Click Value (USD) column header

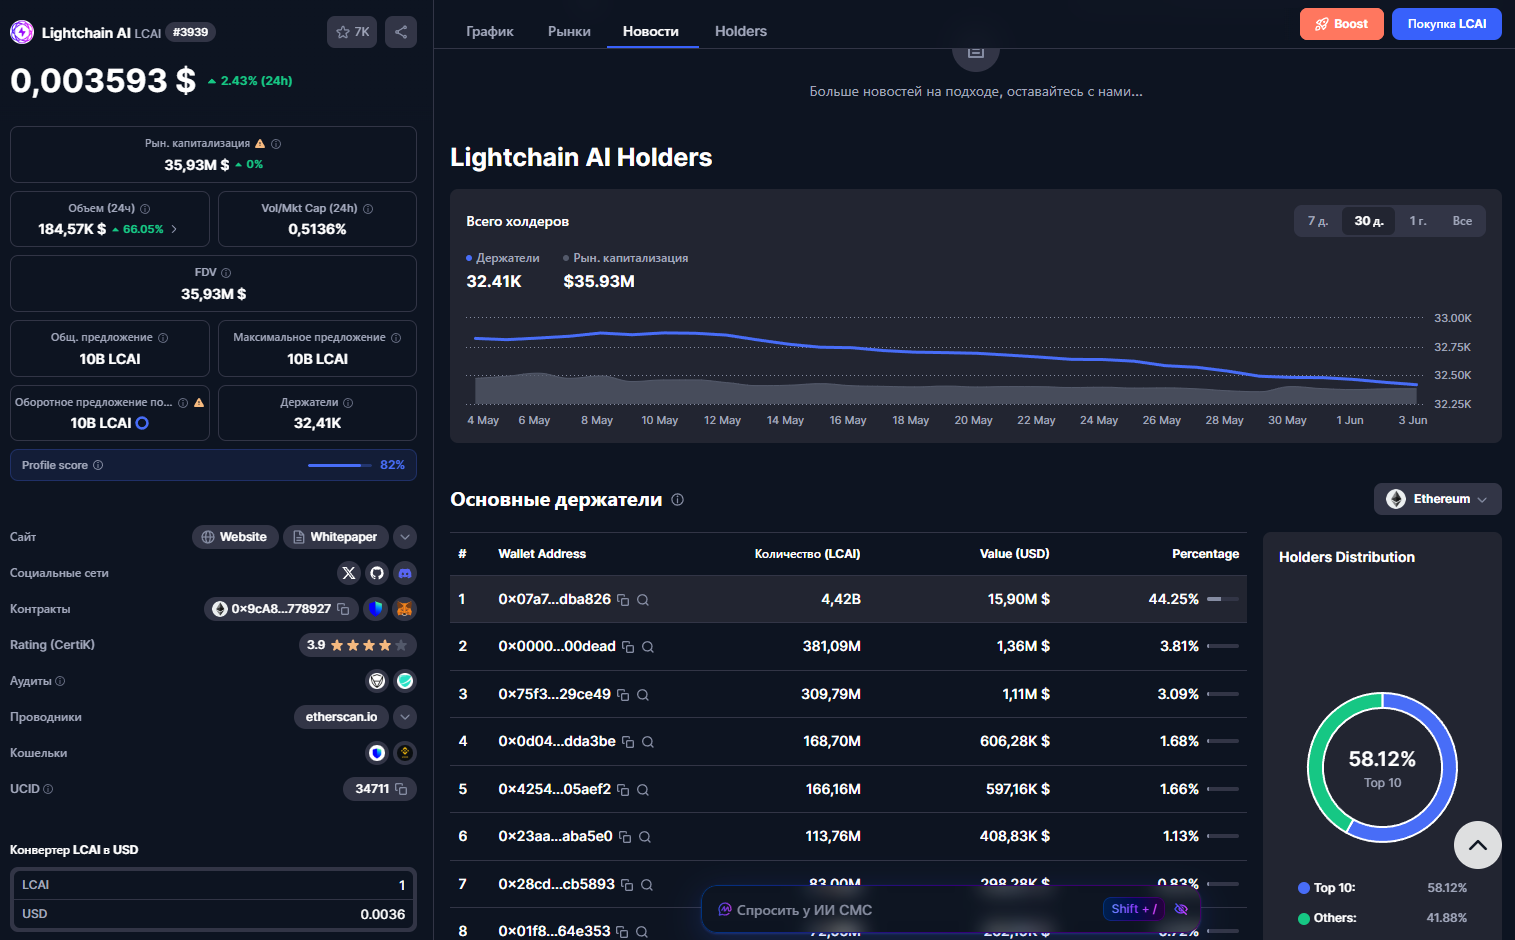(1014, 554)
